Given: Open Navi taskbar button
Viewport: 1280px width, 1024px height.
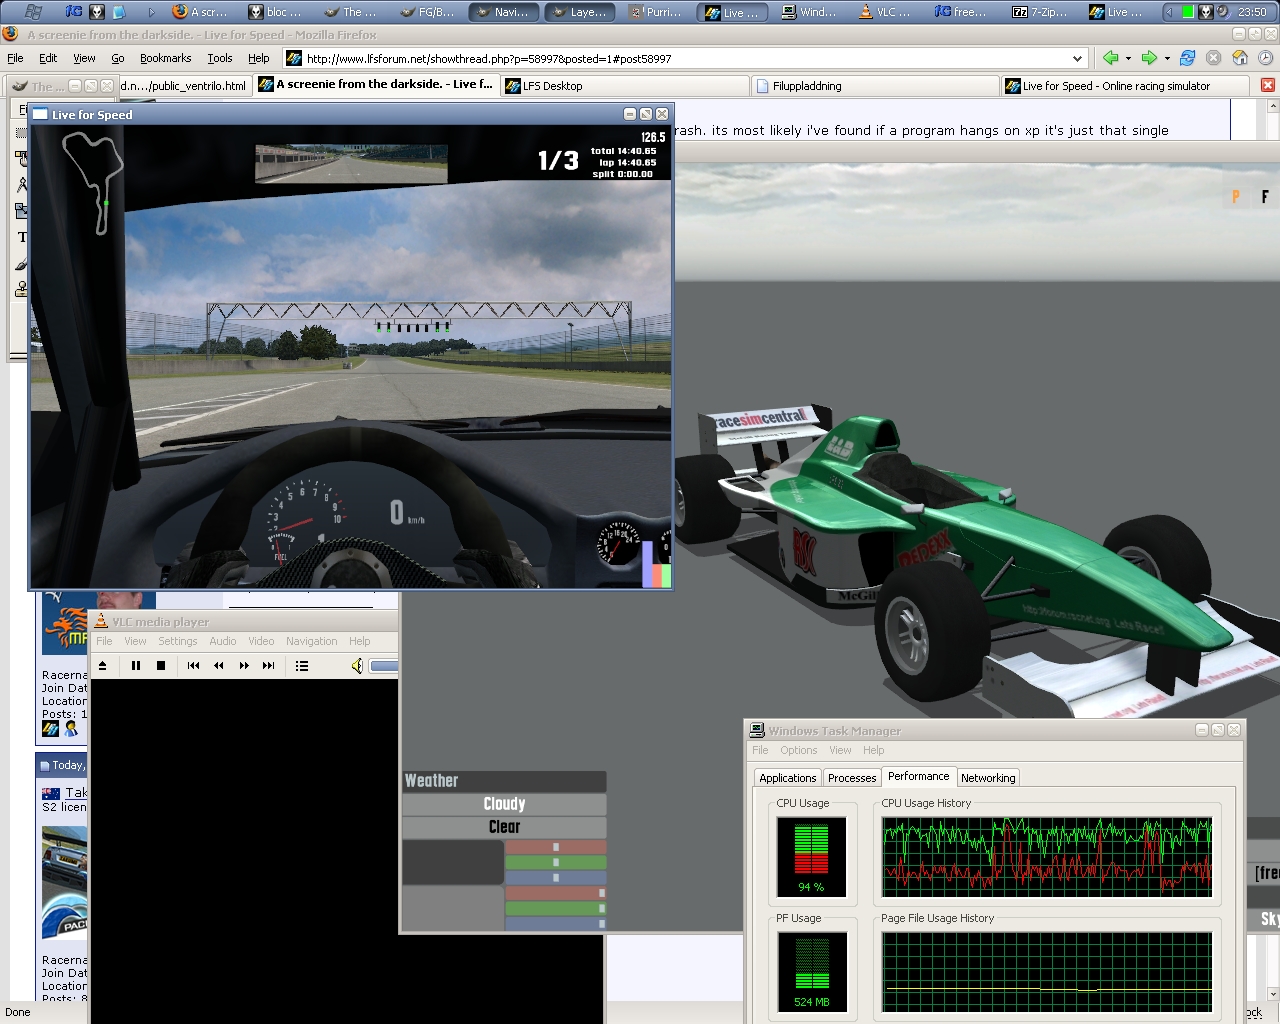Looking at the screenshot, I should click(x=504, y=12).
